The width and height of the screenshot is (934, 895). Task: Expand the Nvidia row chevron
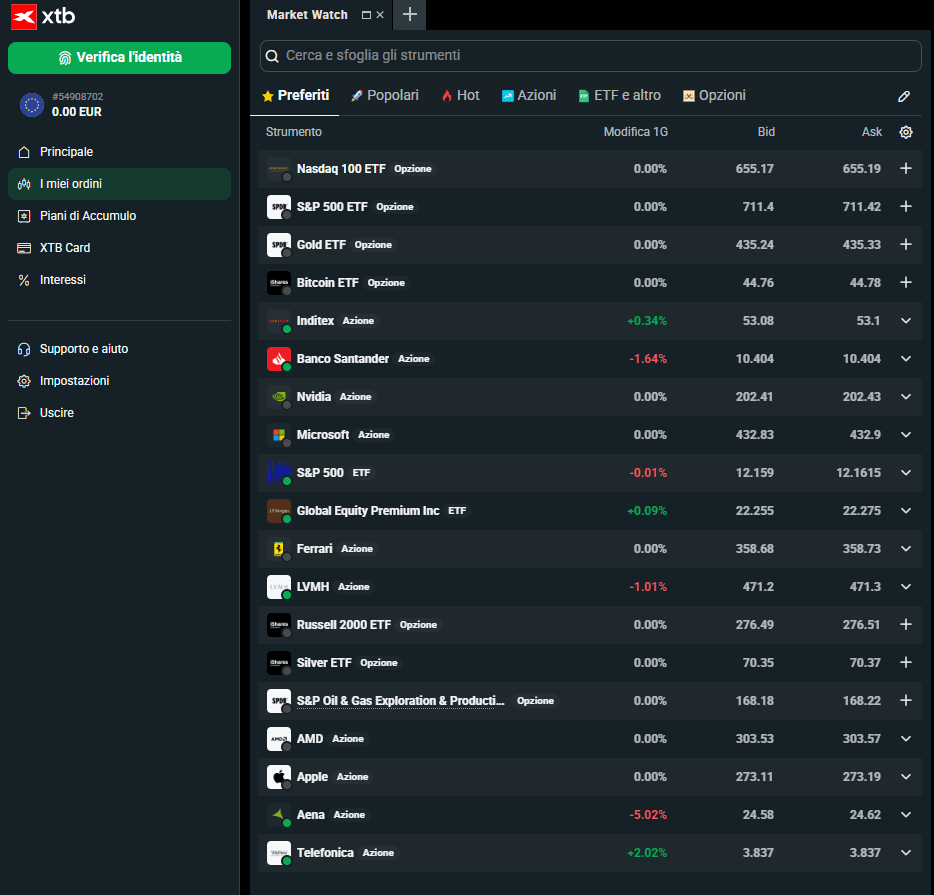point(905,397)
